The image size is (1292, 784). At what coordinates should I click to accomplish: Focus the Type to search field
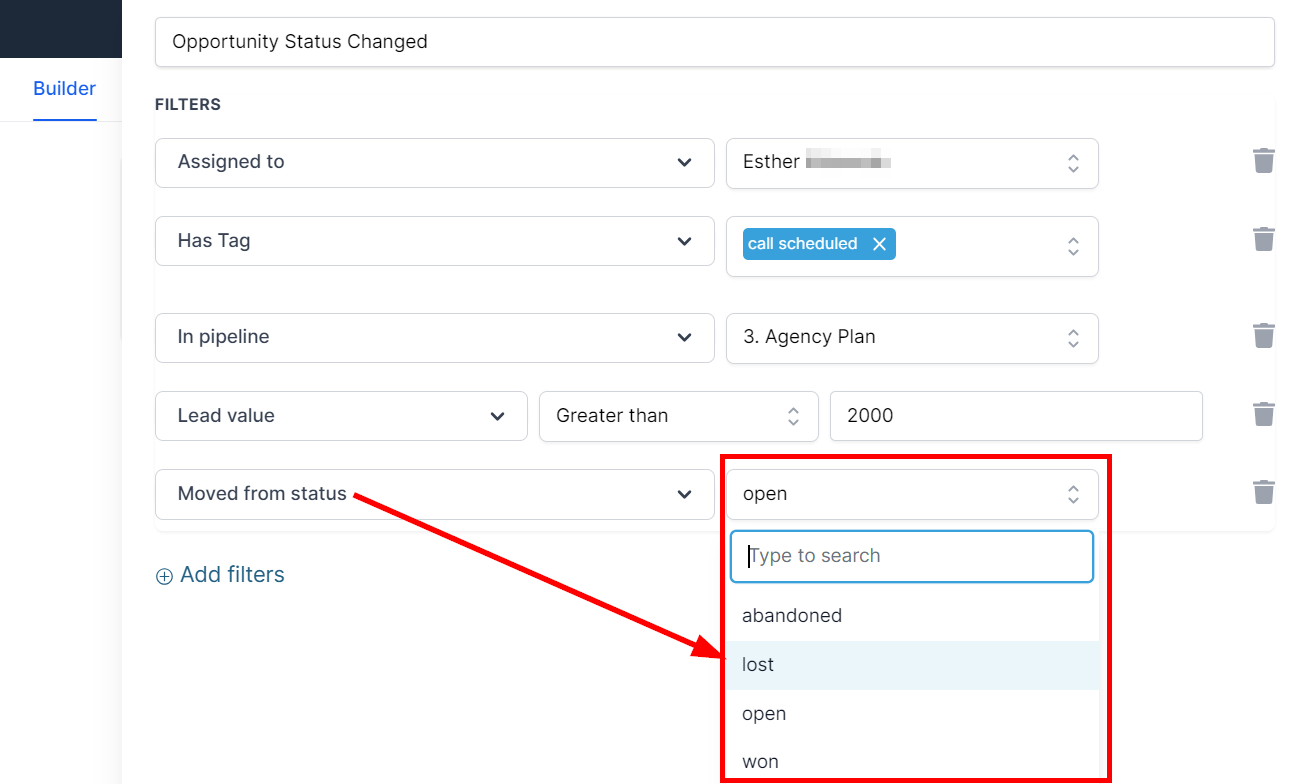[x=912, y=556]
